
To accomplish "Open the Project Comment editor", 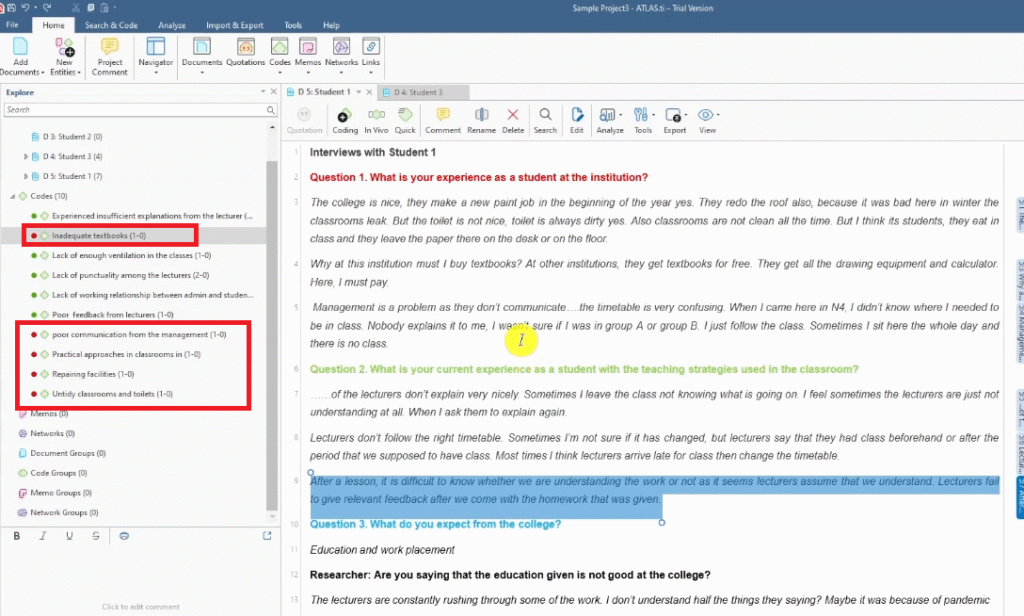I will 110,57.
